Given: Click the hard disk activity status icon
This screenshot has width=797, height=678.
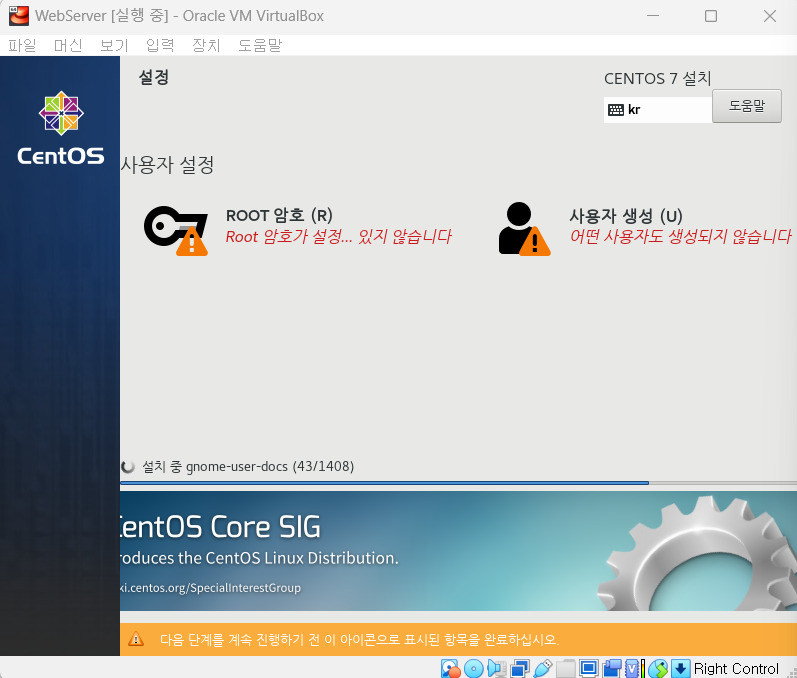Looking at the screenshot, I should [450, 668].
